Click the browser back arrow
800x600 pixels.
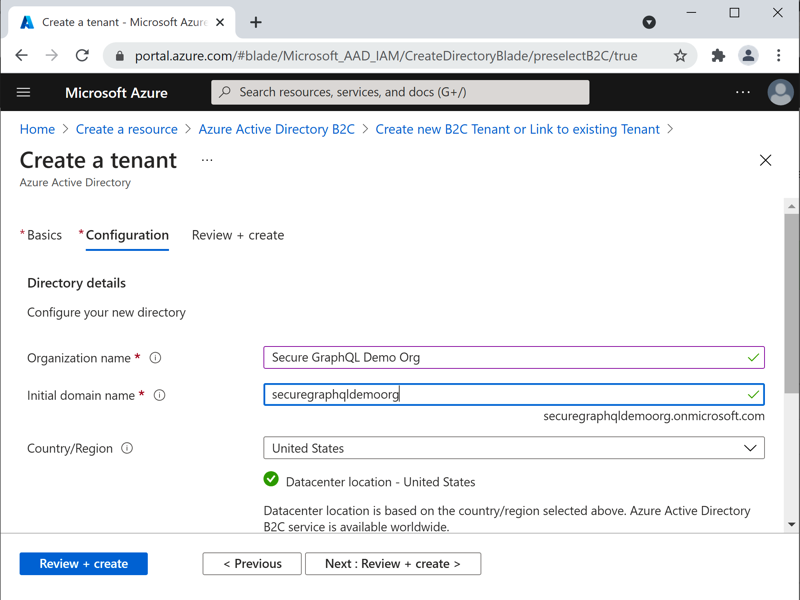click(x=21, y=55)
